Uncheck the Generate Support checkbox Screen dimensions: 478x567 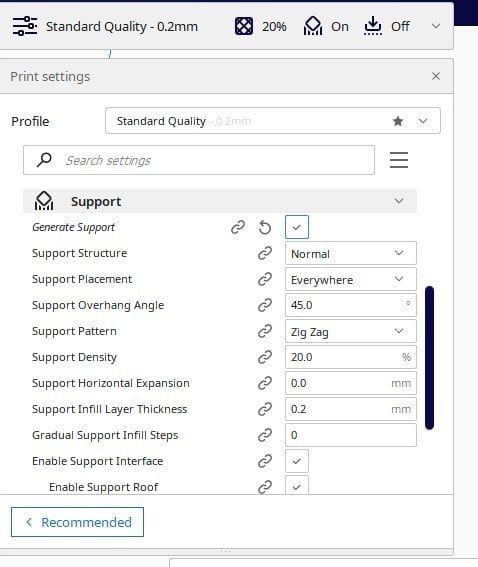pos(297,227)
